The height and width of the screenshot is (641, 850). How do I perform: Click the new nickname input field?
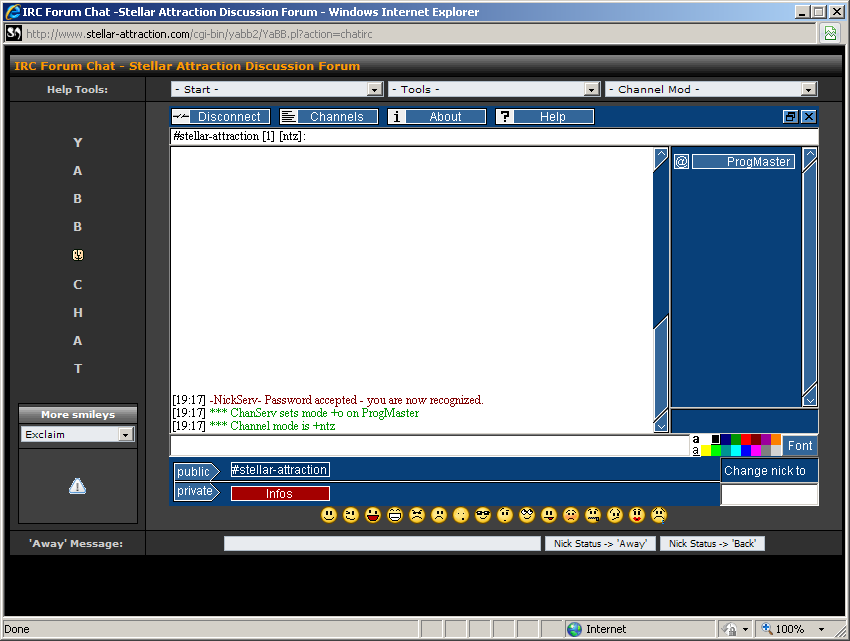pos(769,494)
